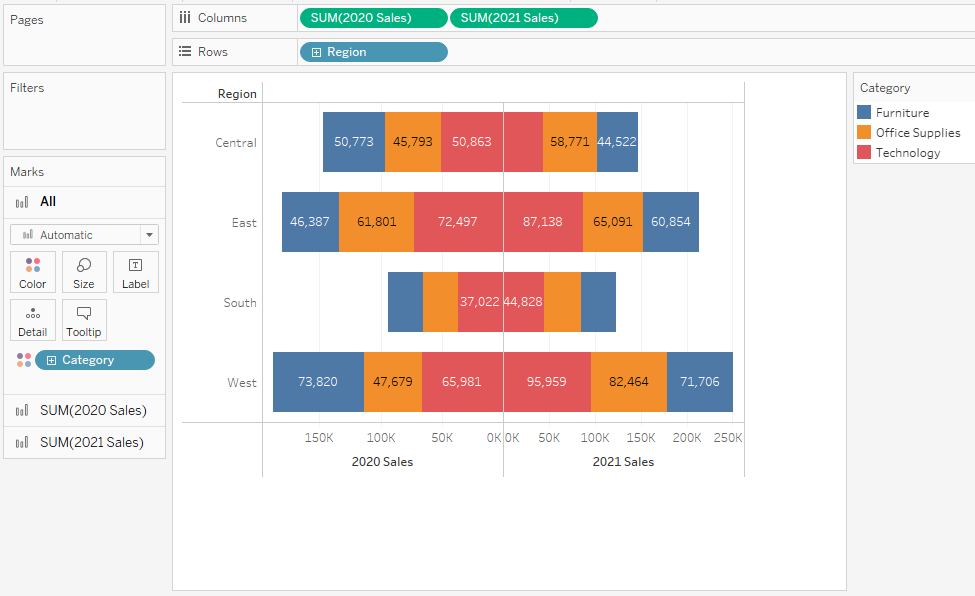The image size is (975, 596).
Task: Open the Color button on Marks card
Action: pos(33,271)
